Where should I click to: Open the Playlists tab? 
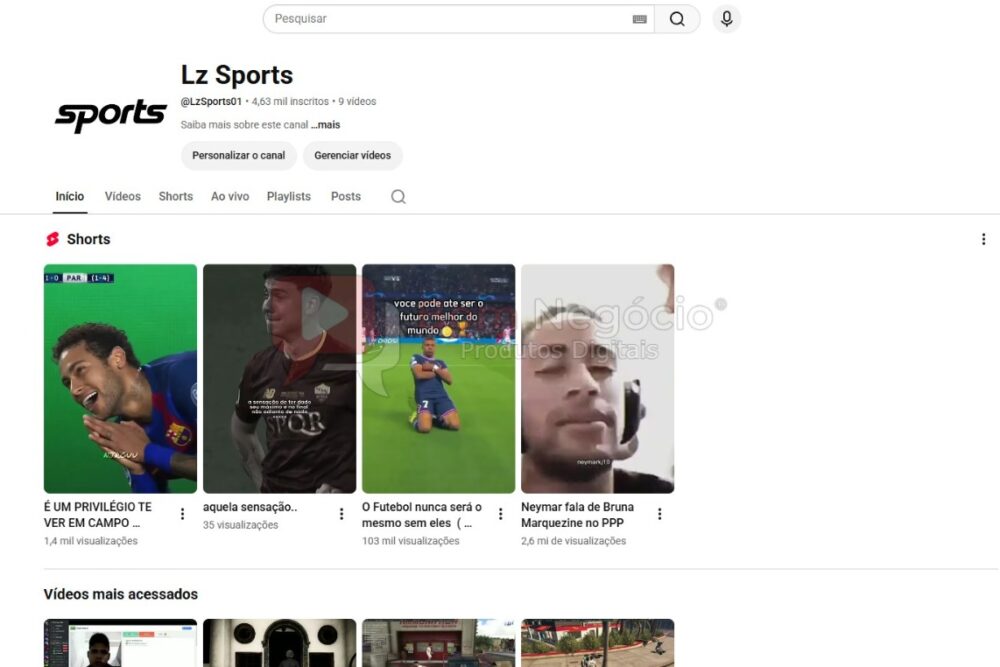pos(288,196)
